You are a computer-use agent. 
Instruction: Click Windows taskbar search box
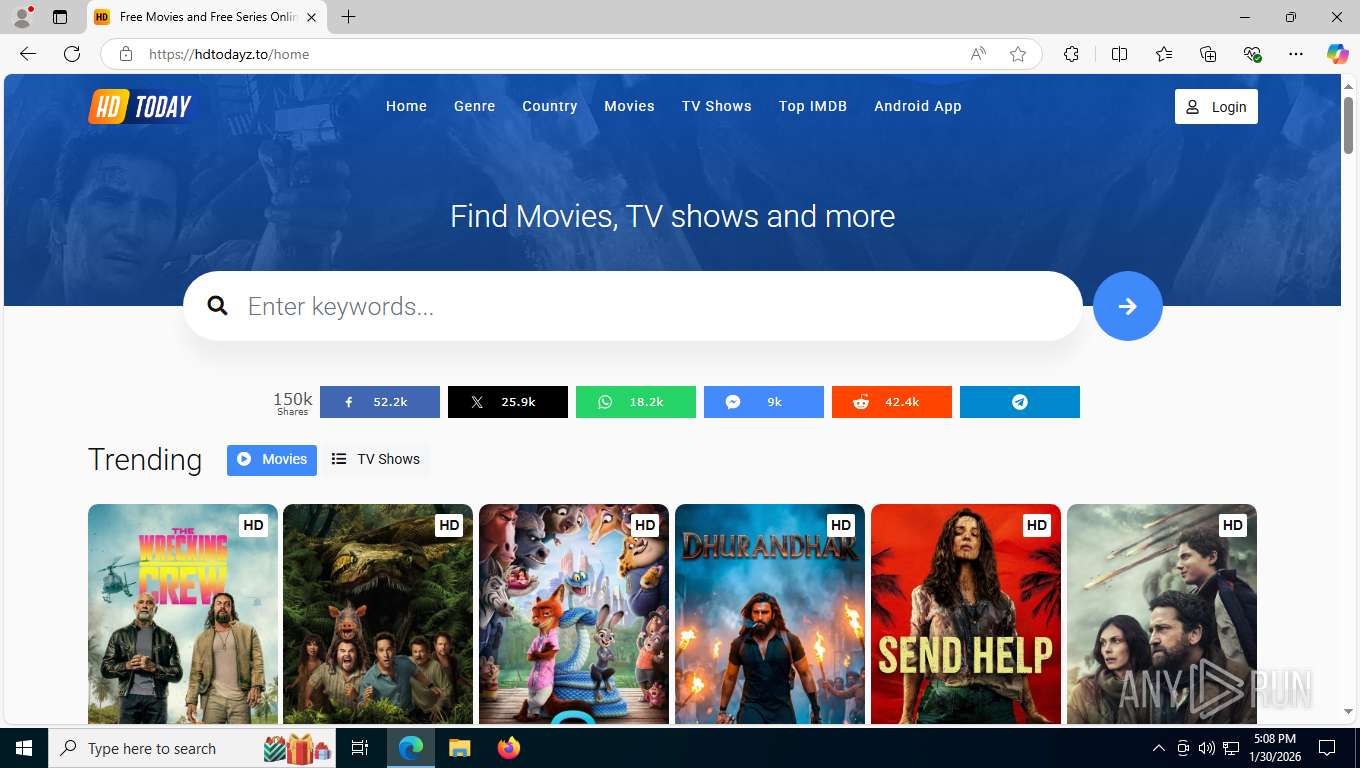tap(193, 748)
